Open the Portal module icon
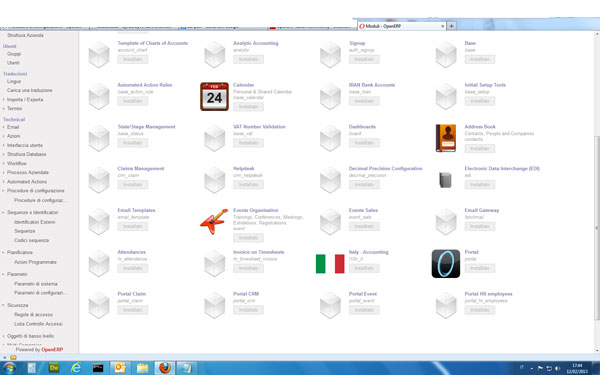This screenshot has width=600, height=375. 446,264
